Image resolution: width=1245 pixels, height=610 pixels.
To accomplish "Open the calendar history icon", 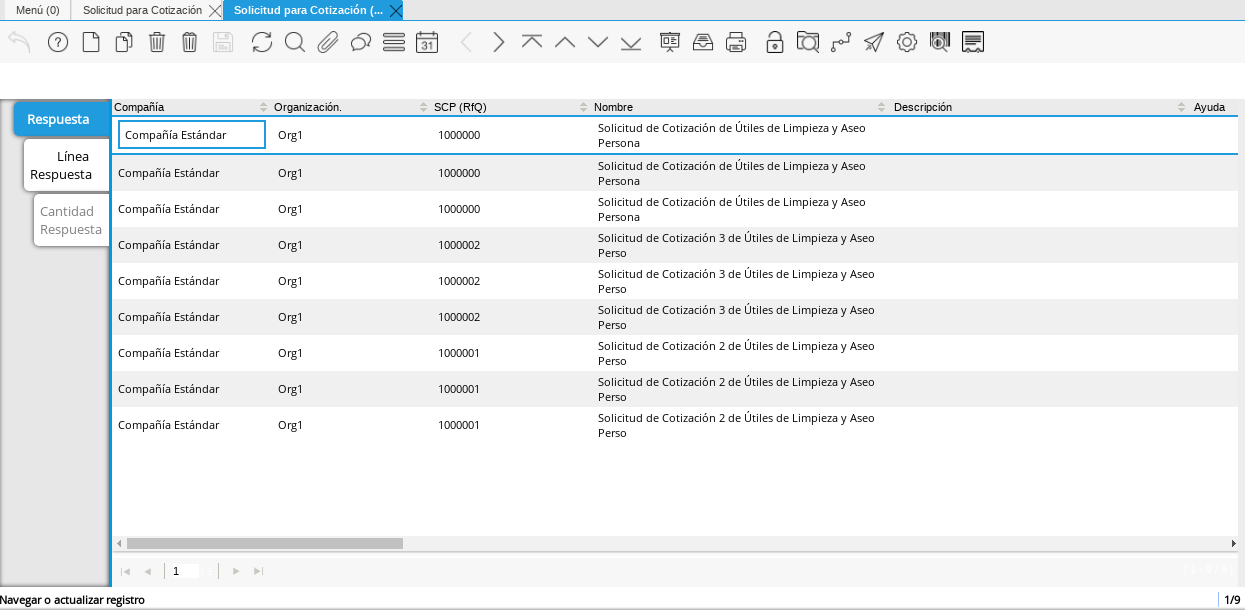I will tap(427, 42).
